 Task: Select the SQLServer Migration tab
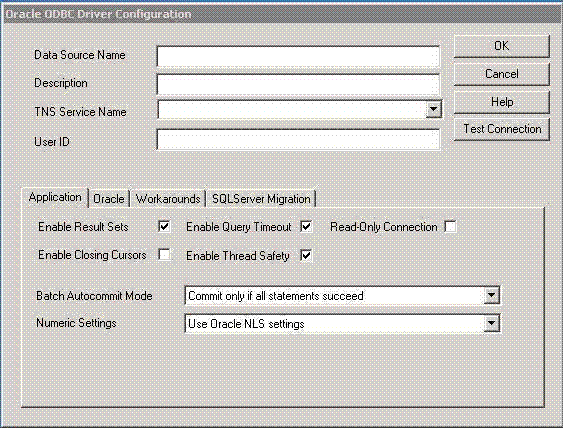click(261, 199)
